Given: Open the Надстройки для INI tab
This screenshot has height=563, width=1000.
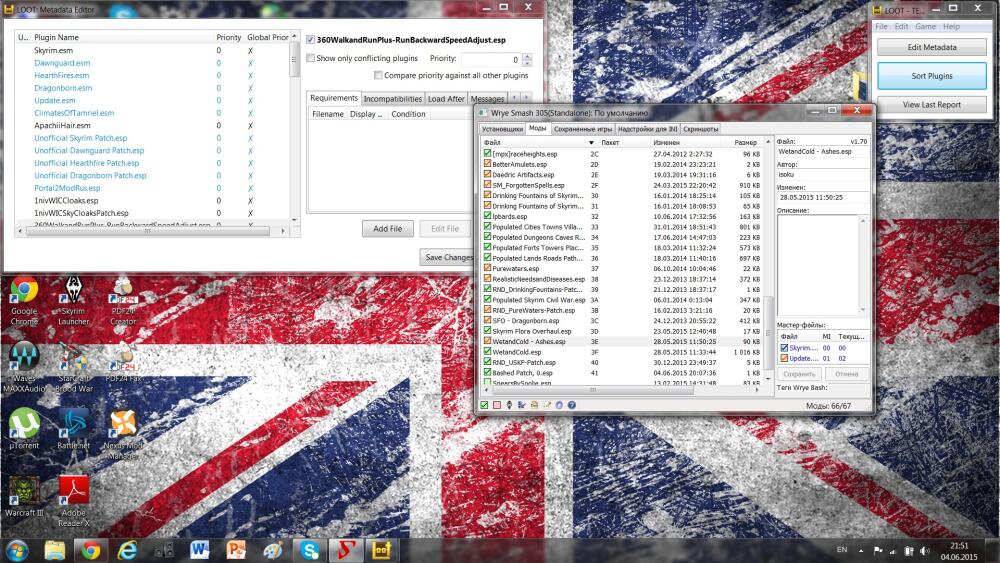Looking at the screenshot, I should coord(647,129).
